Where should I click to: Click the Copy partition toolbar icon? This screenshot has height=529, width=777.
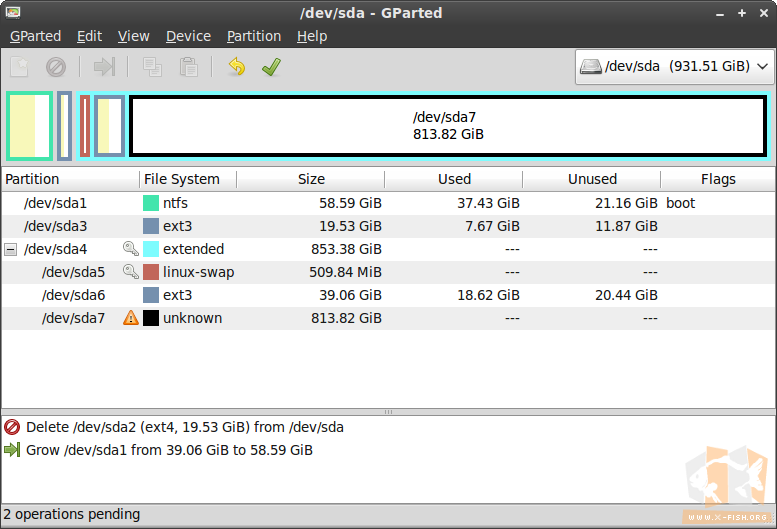(x=152, y=67)
